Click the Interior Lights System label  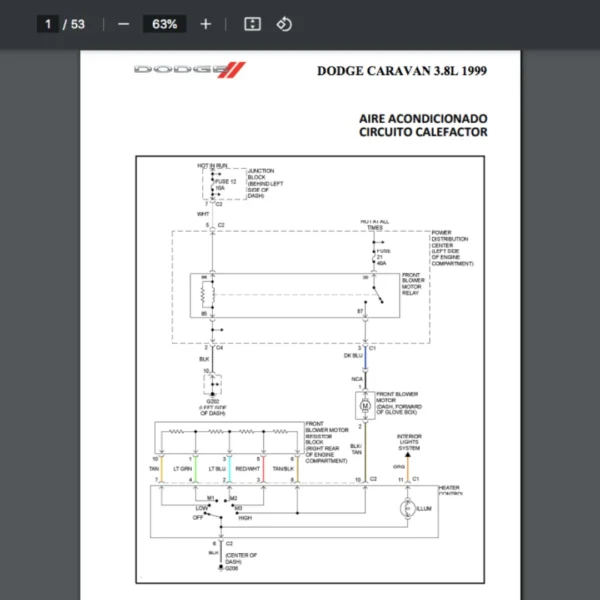click(411, 443)
